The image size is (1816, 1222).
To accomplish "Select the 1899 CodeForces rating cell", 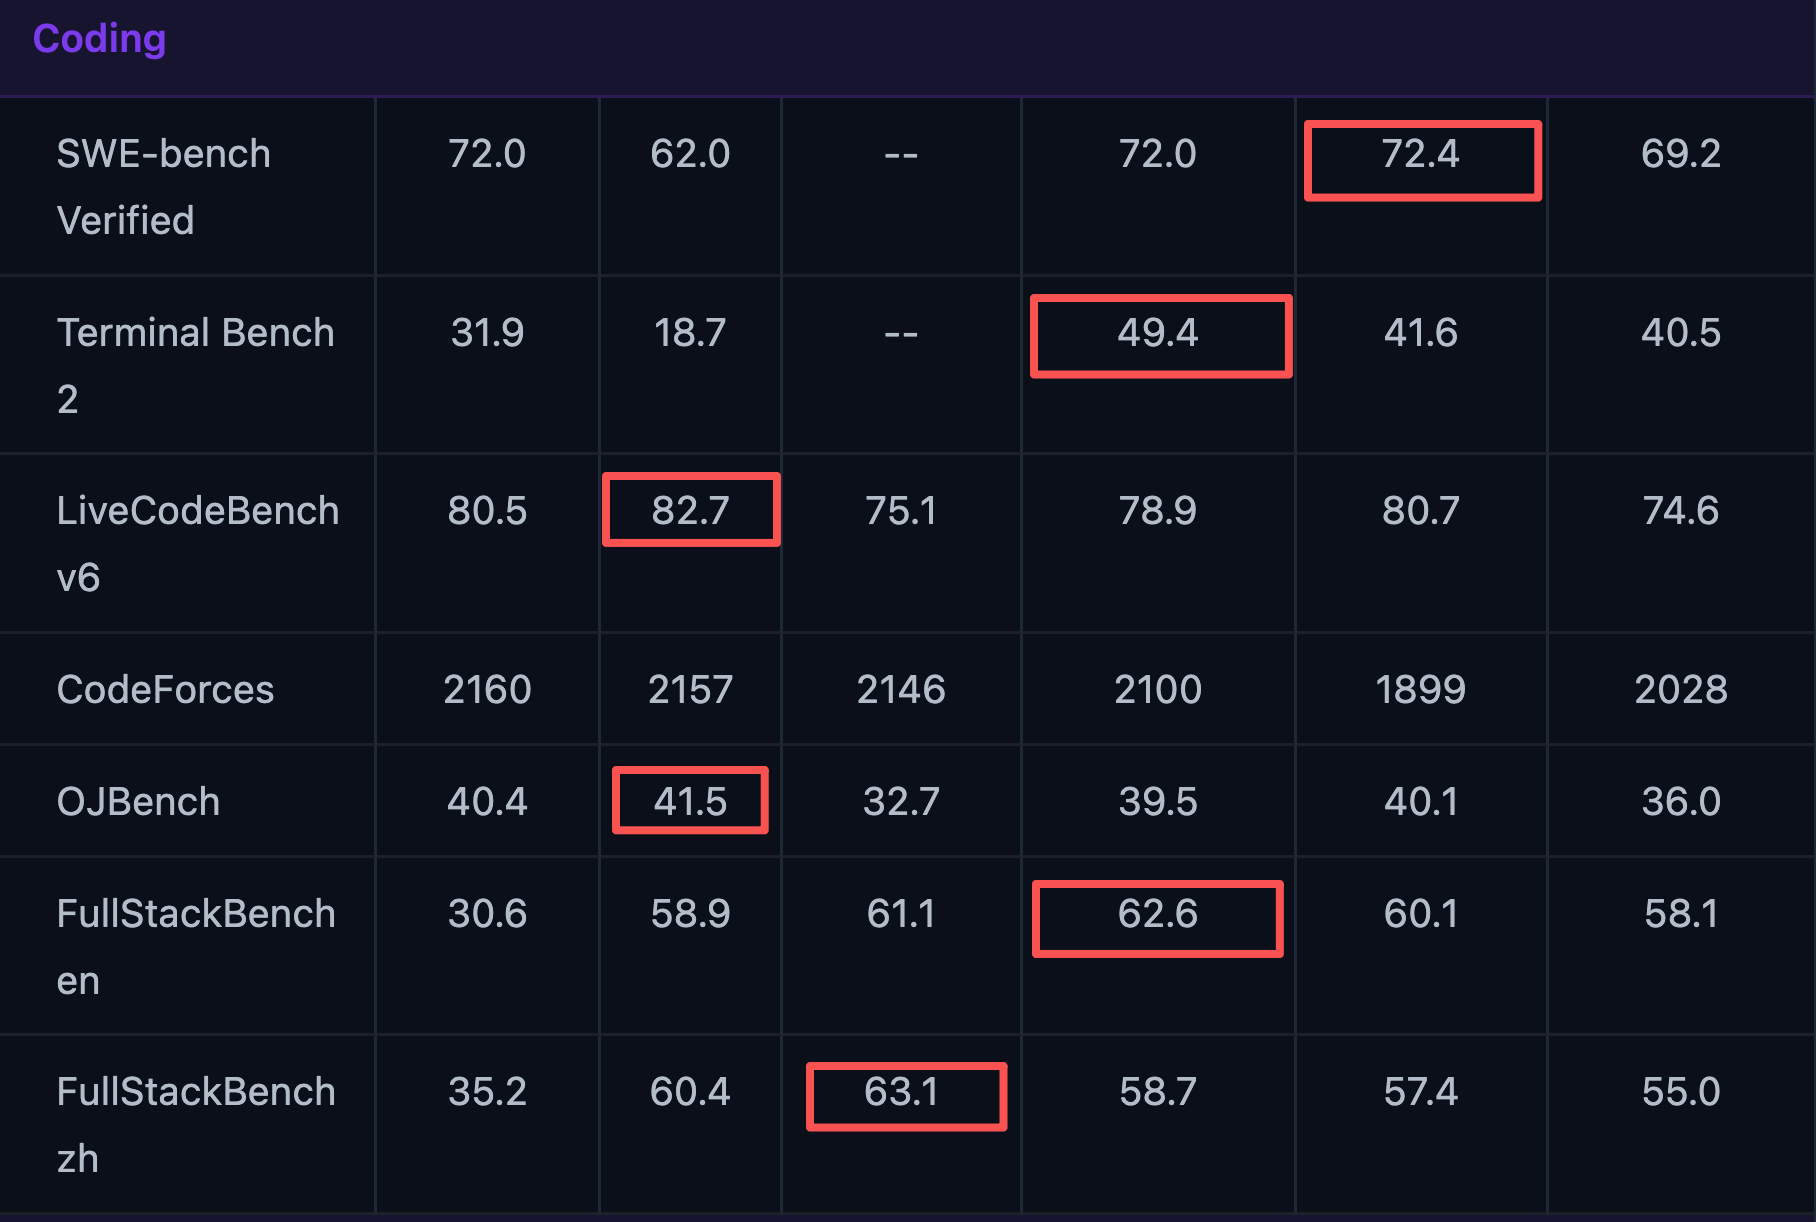I will tap(1421, 689).
